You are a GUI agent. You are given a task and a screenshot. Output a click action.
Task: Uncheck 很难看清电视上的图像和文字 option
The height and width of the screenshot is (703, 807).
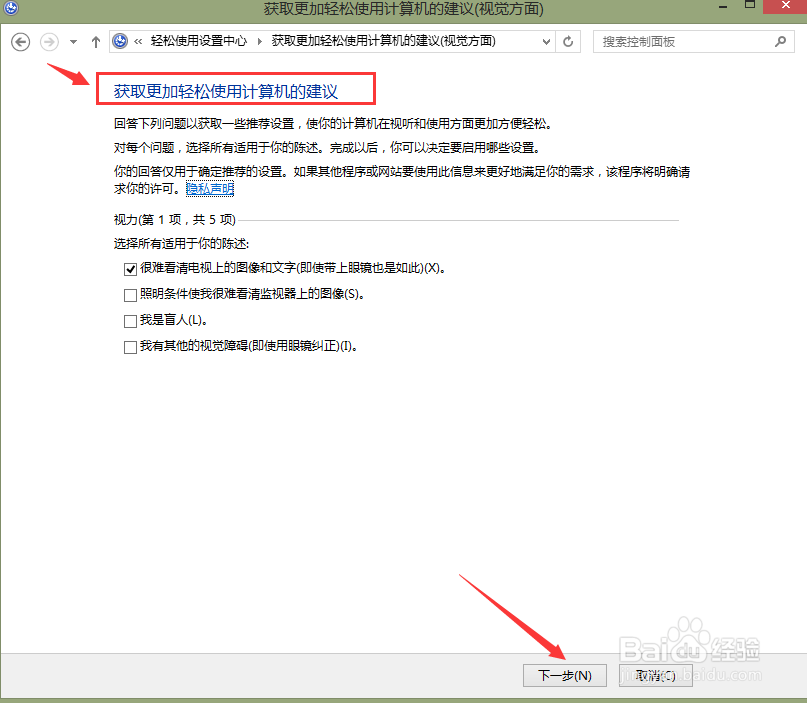pos(130,268)
